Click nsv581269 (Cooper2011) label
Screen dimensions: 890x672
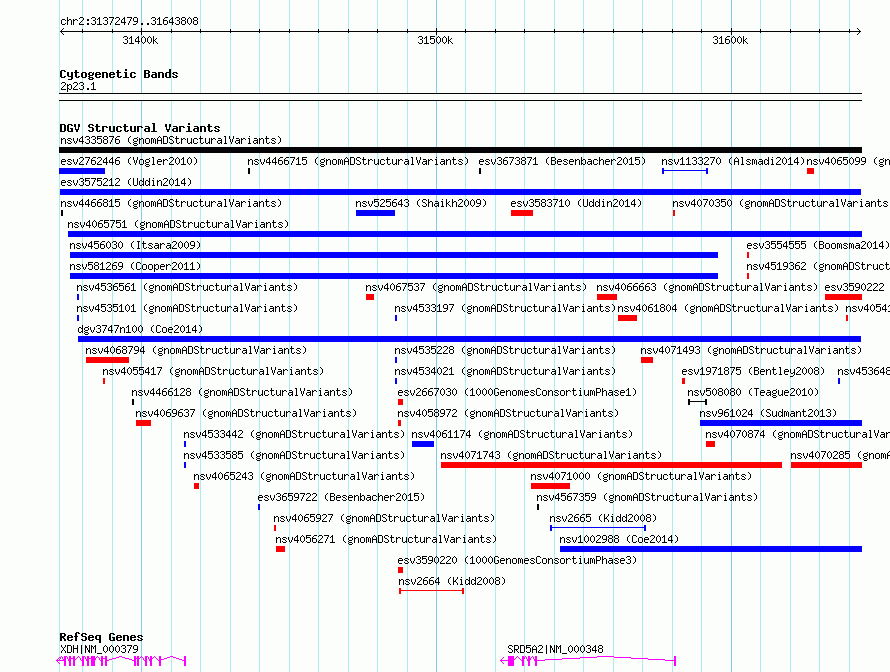coord(135,266)
